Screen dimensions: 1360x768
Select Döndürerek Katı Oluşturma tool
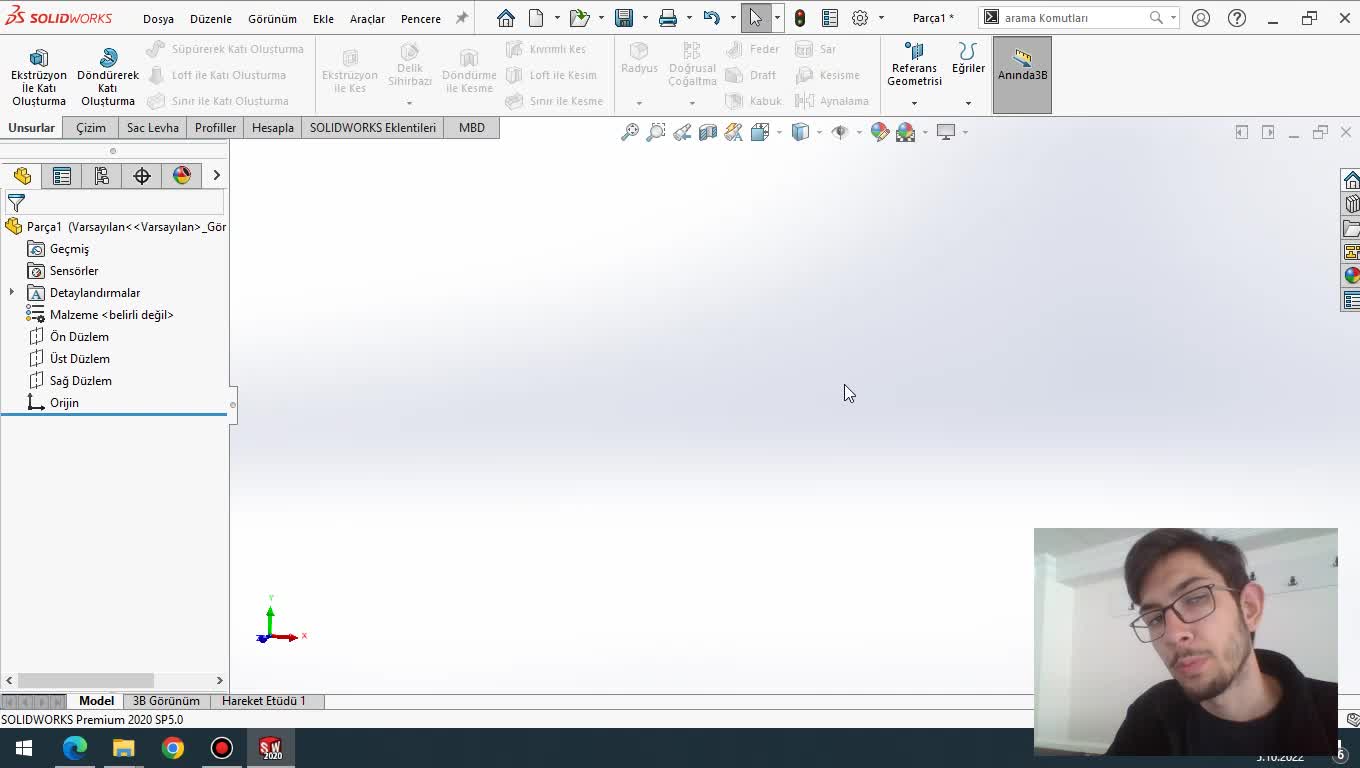coord(108,76)
